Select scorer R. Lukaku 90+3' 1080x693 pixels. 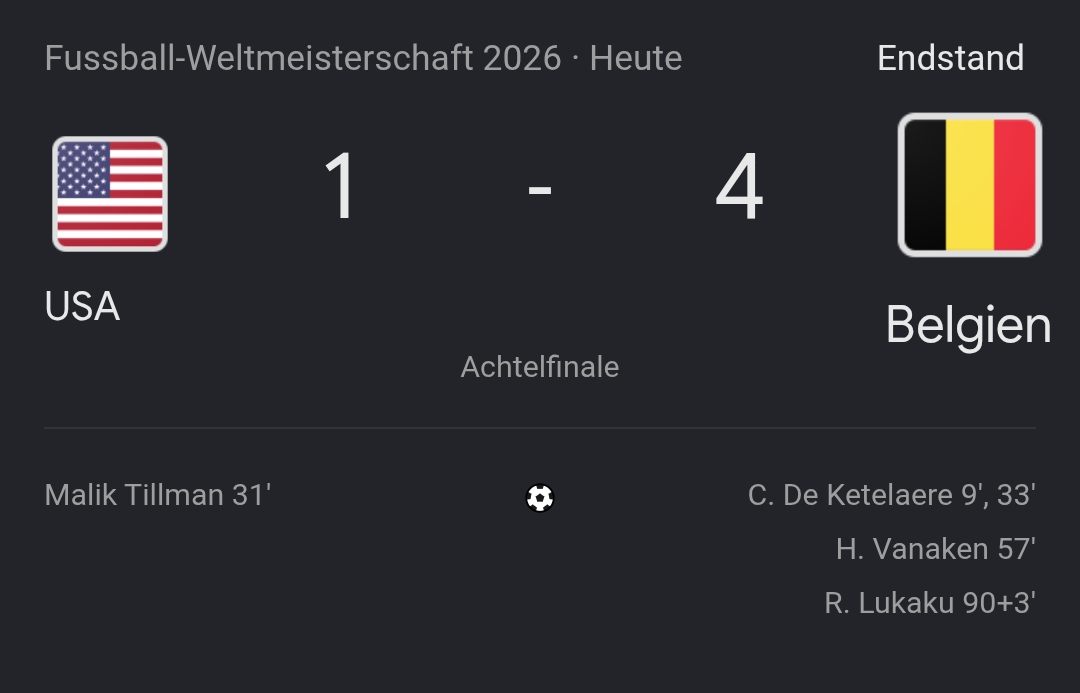tap(930, 603)
